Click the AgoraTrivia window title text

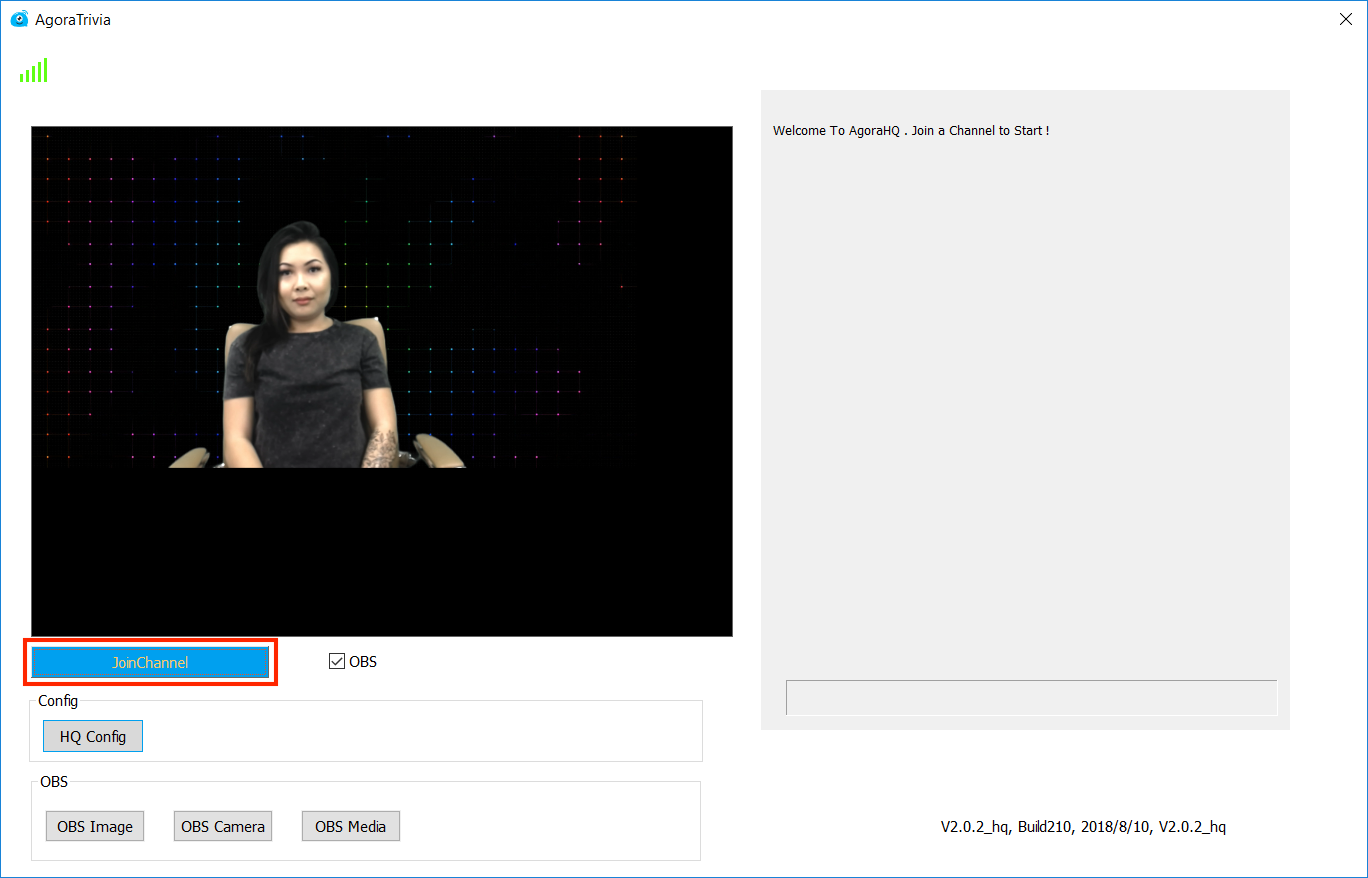(x=73, y=20)
